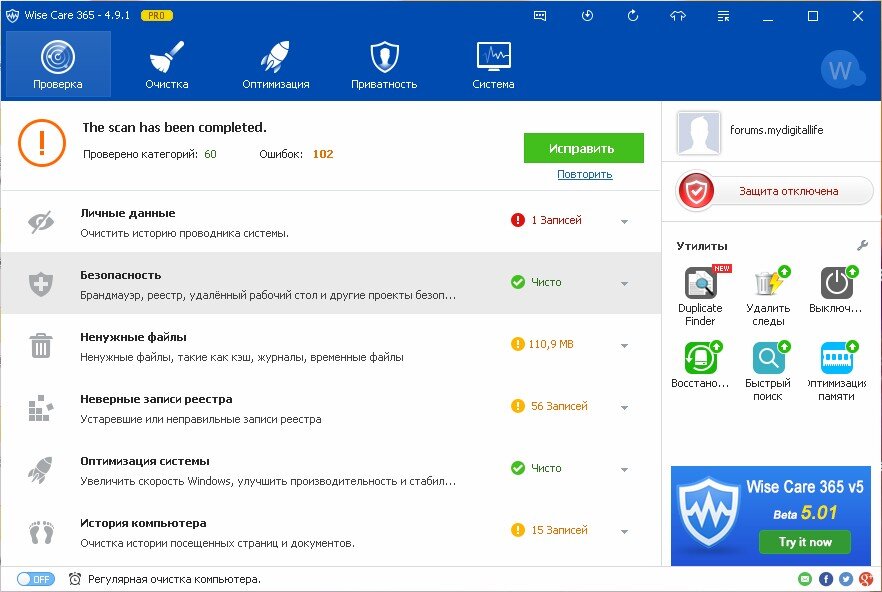Screen dimensions: 882x592
Task: Click the Неверные записи реестра heading
Action: (x=156, y=399)
